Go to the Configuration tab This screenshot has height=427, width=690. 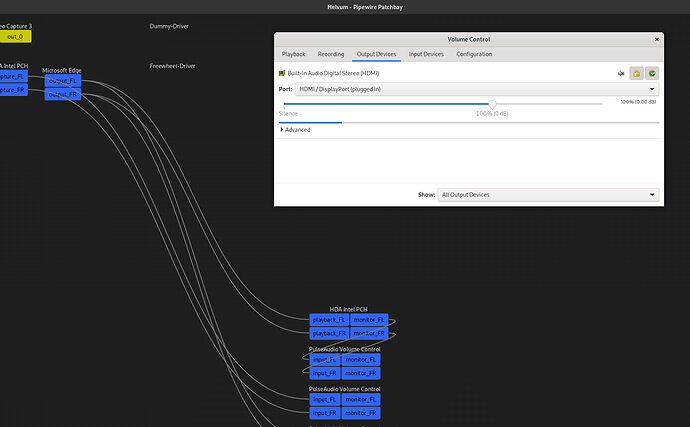tap(474, 54)
